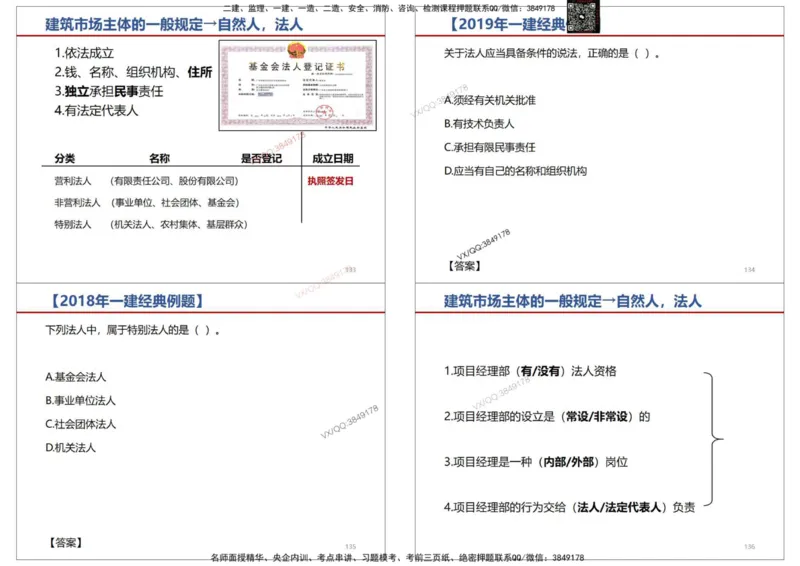Click the 成立日期 column header
800x566 pixels.
[333, 158]
